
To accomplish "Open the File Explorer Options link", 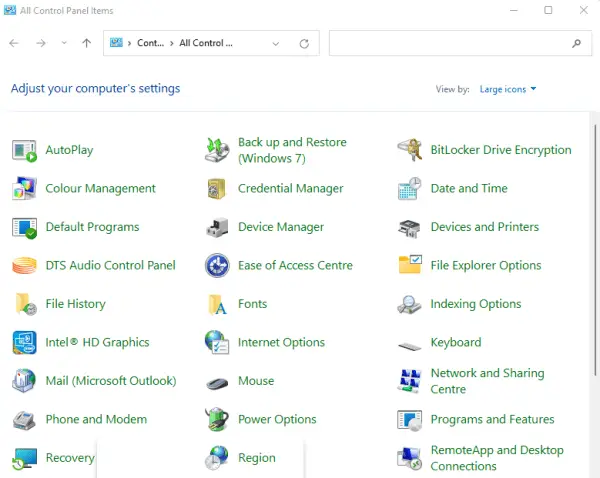I will tap(486, 265).
